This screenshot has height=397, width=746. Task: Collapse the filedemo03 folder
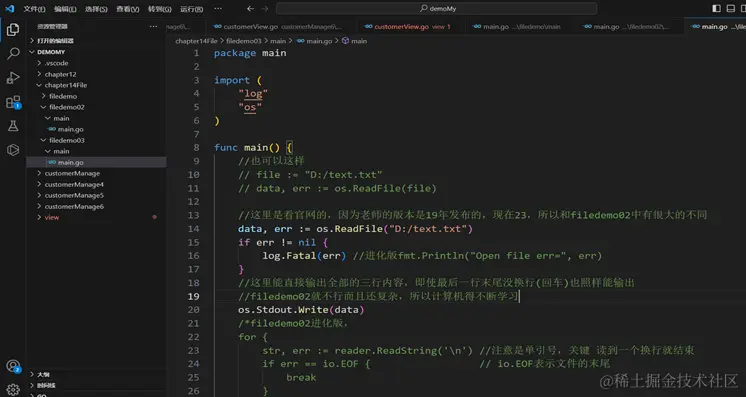(x=96, y=140)
